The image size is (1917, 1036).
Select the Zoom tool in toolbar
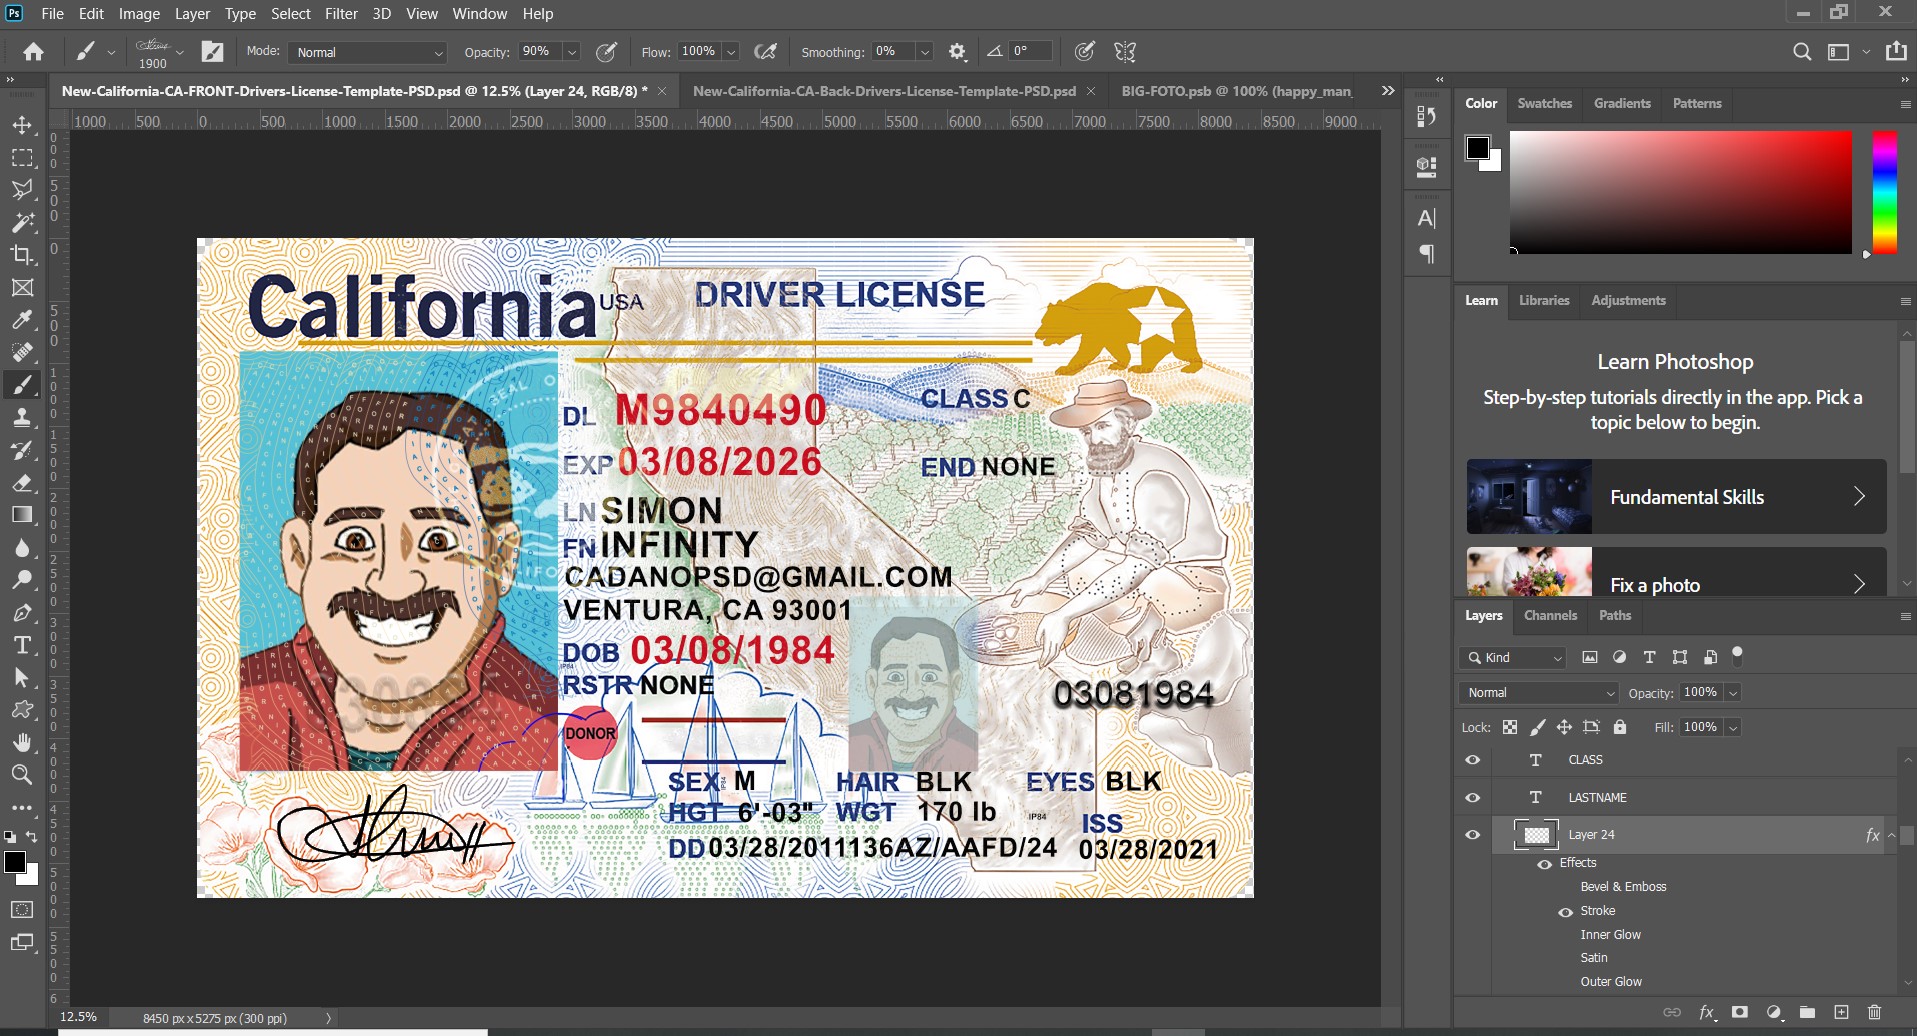22,775
